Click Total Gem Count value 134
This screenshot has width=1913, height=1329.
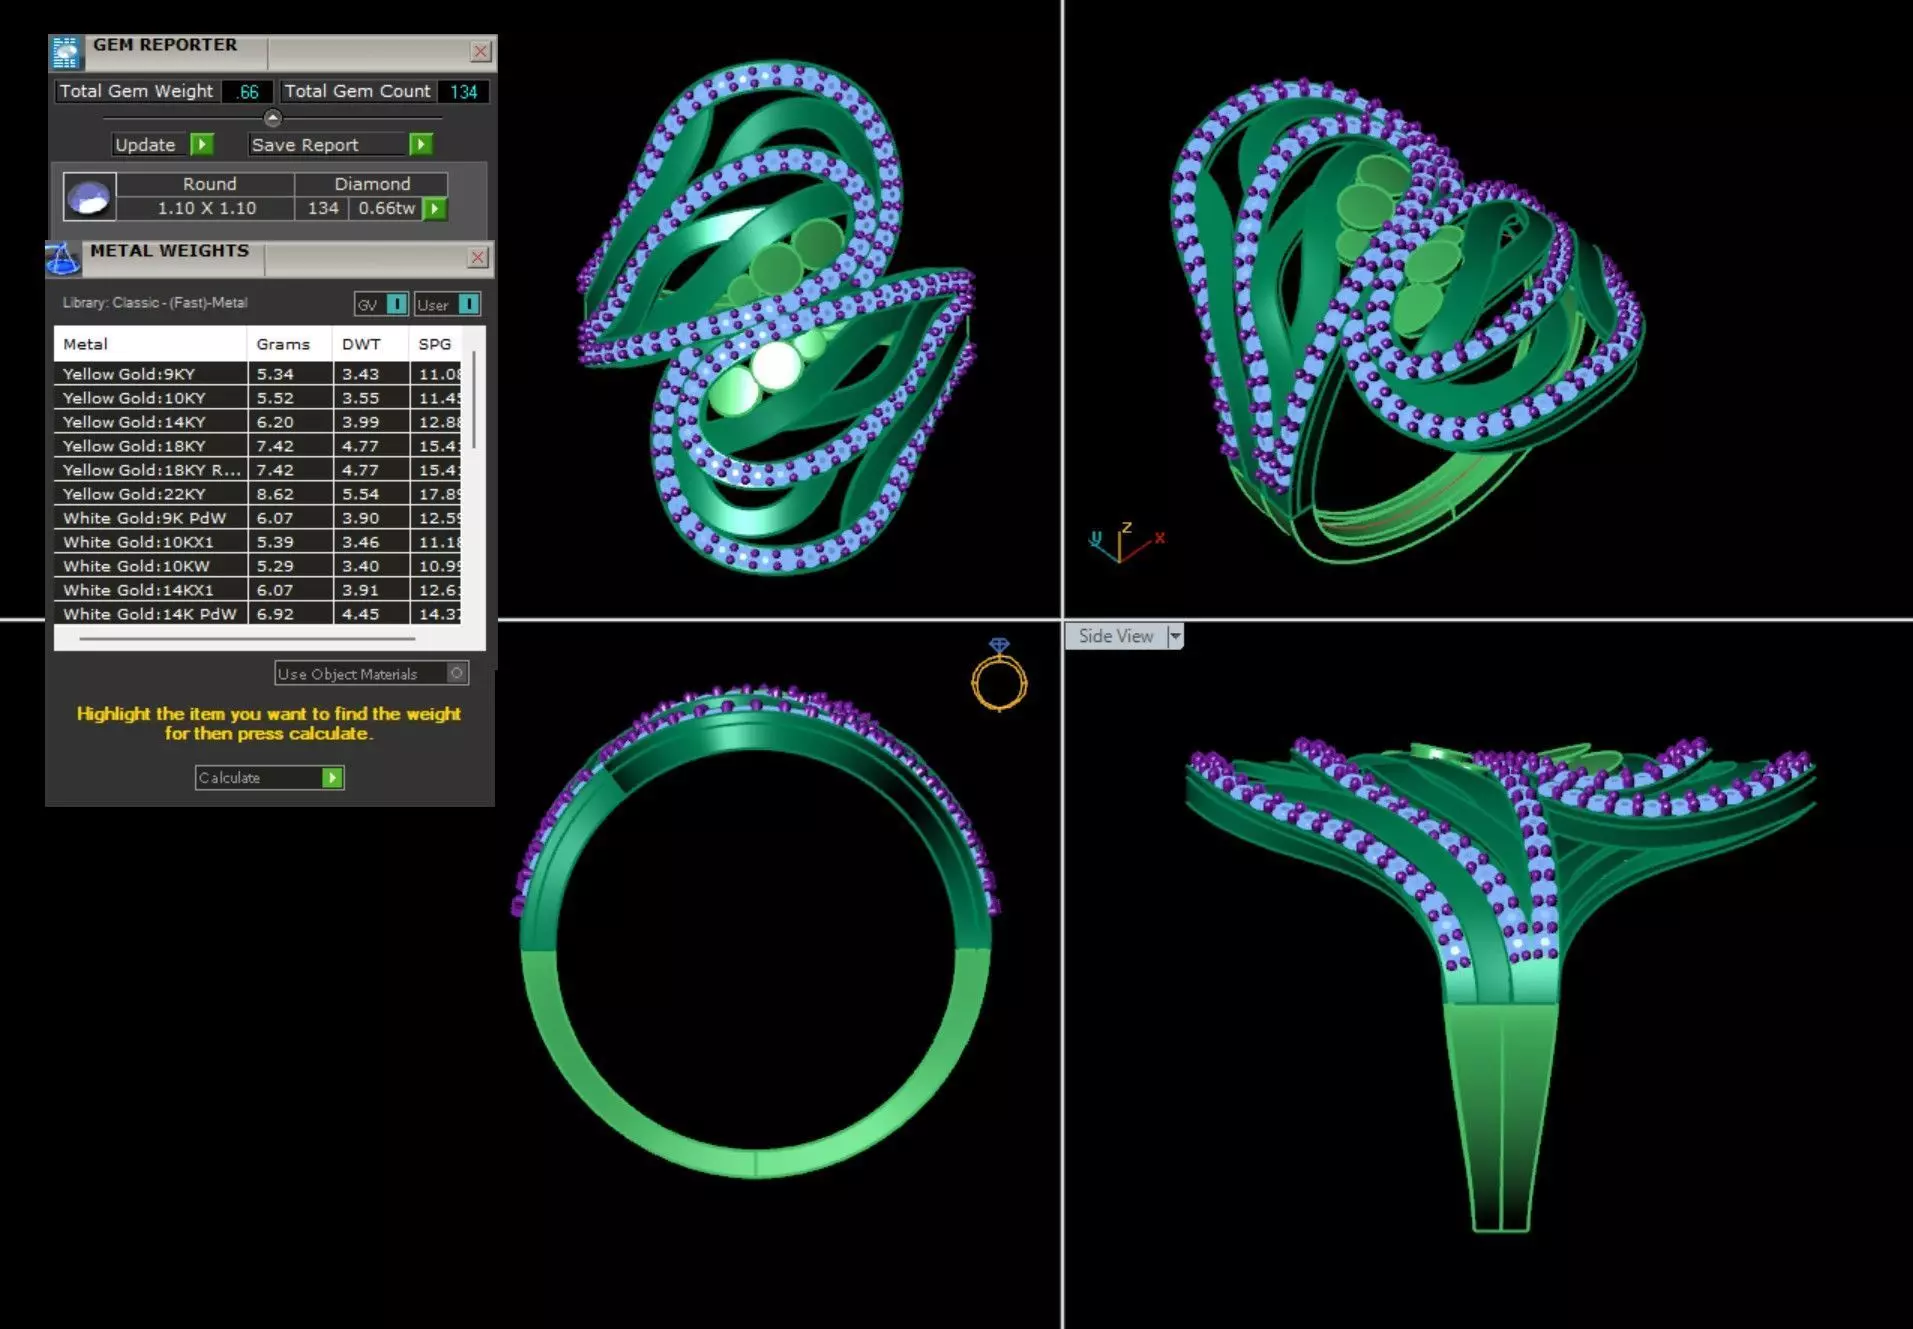(x=463, y=92)
